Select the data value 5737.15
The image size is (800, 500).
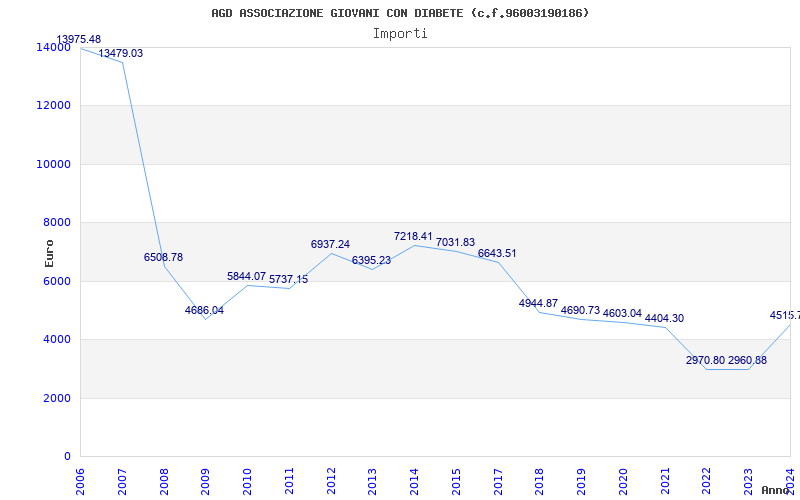pos(289,280)
